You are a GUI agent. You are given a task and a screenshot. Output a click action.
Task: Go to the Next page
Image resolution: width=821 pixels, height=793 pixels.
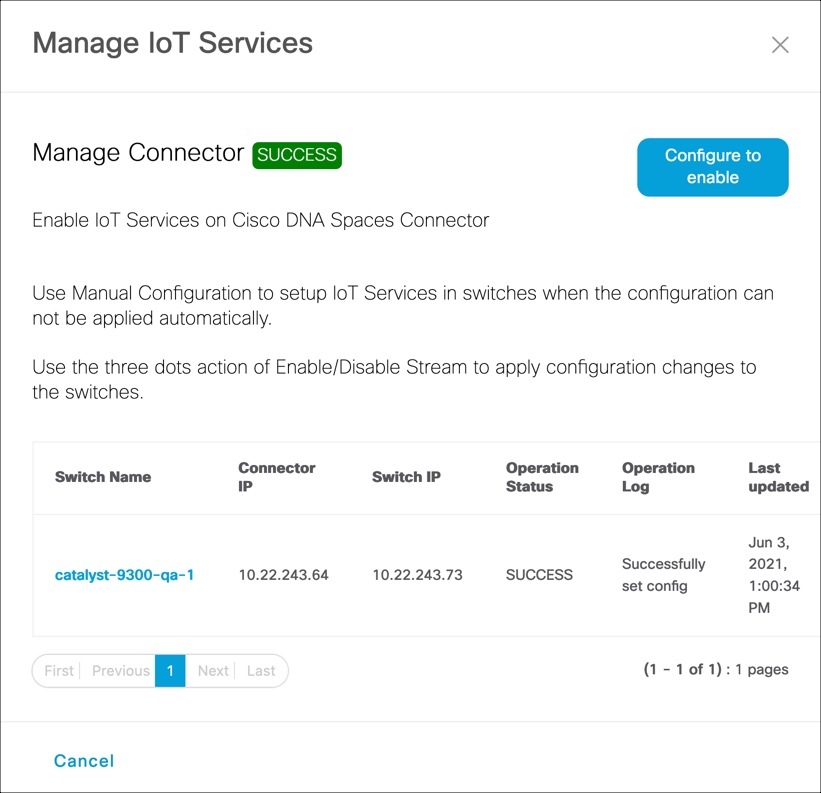pos(213,671)
